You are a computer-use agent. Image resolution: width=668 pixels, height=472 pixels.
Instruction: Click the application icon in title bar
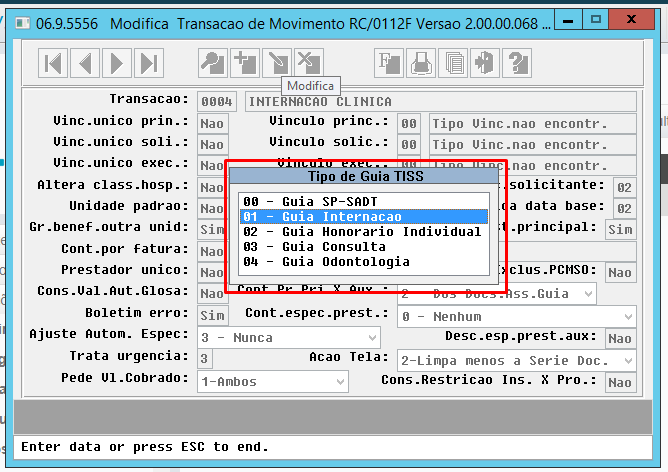(23, 23)
